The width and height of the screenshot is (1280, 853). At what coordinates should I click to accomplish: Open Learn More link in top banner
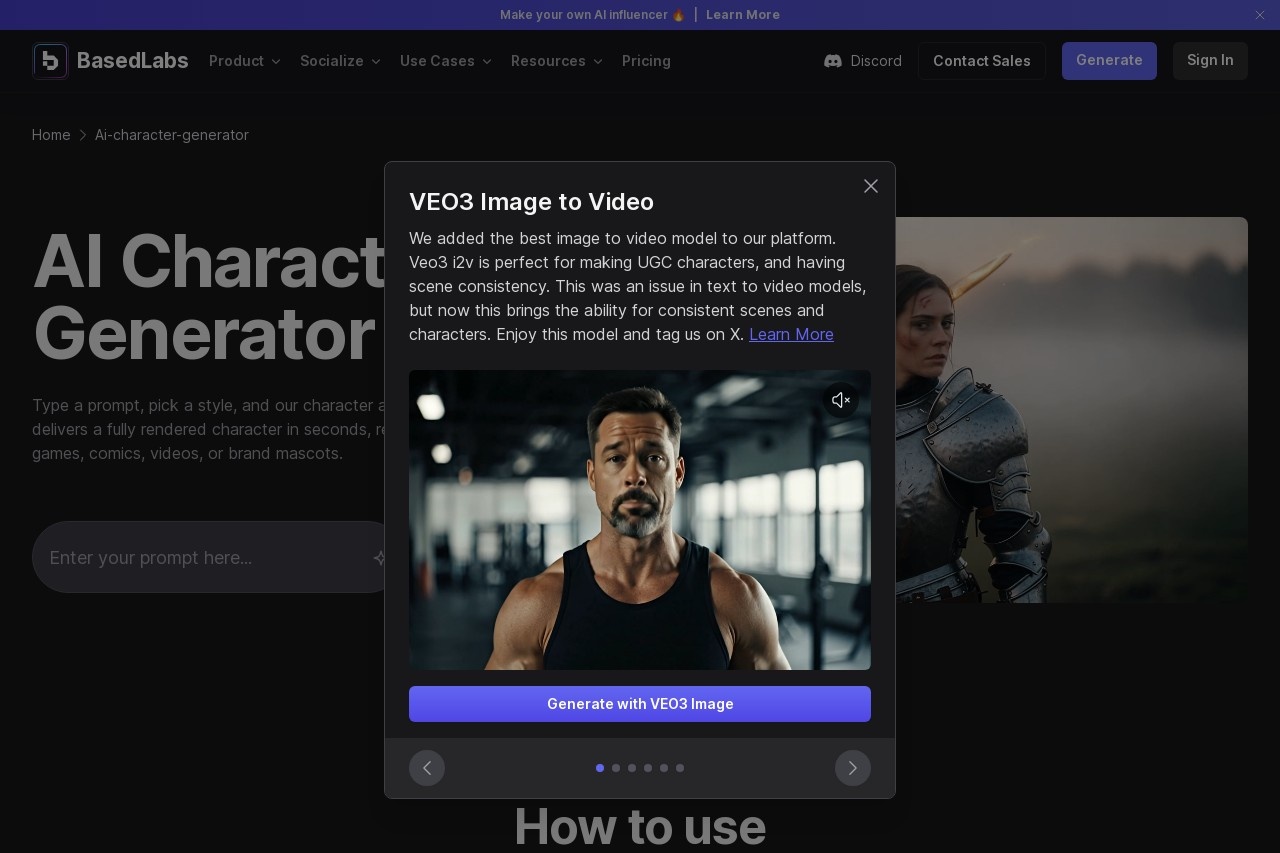pos(743,15)
